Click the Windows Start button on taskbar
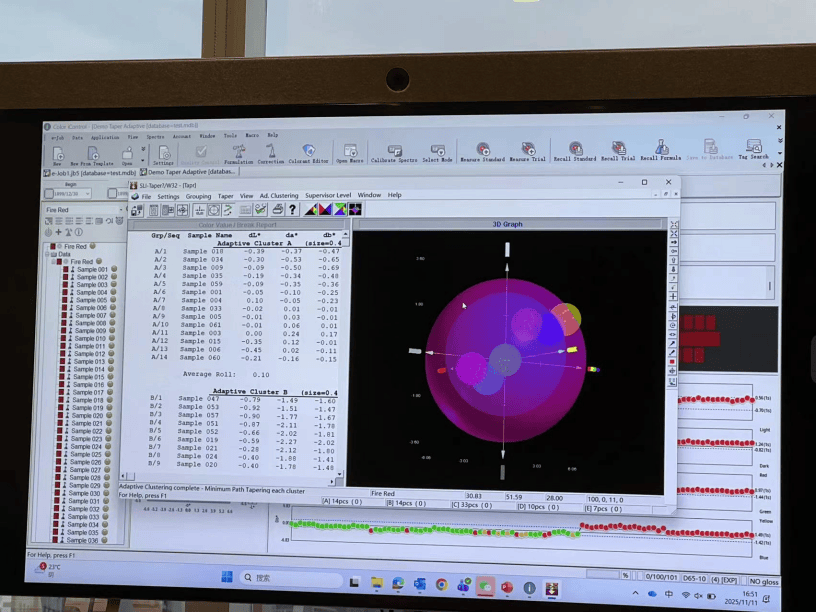 [x=227, y=577]
